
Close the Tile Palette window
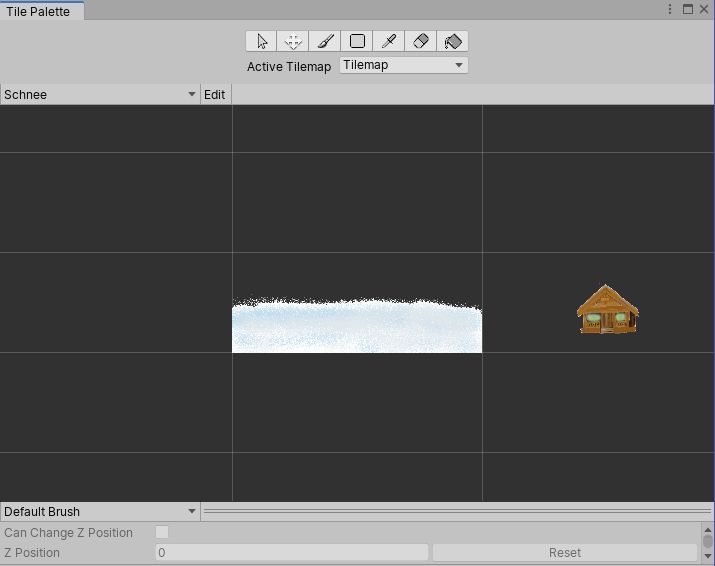[704, 9]
